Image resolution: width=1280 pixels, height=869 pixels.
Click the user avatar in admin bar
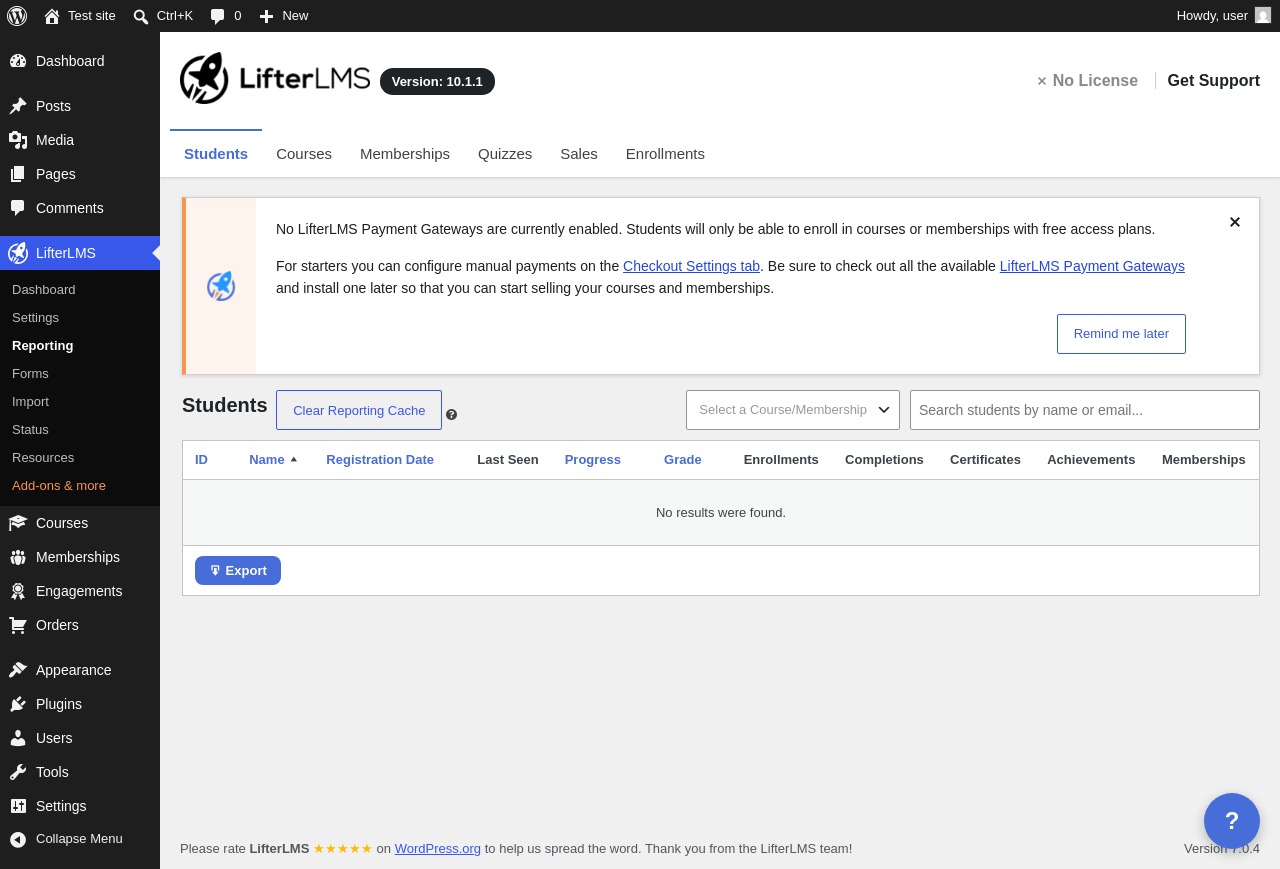coord(1263,15)
